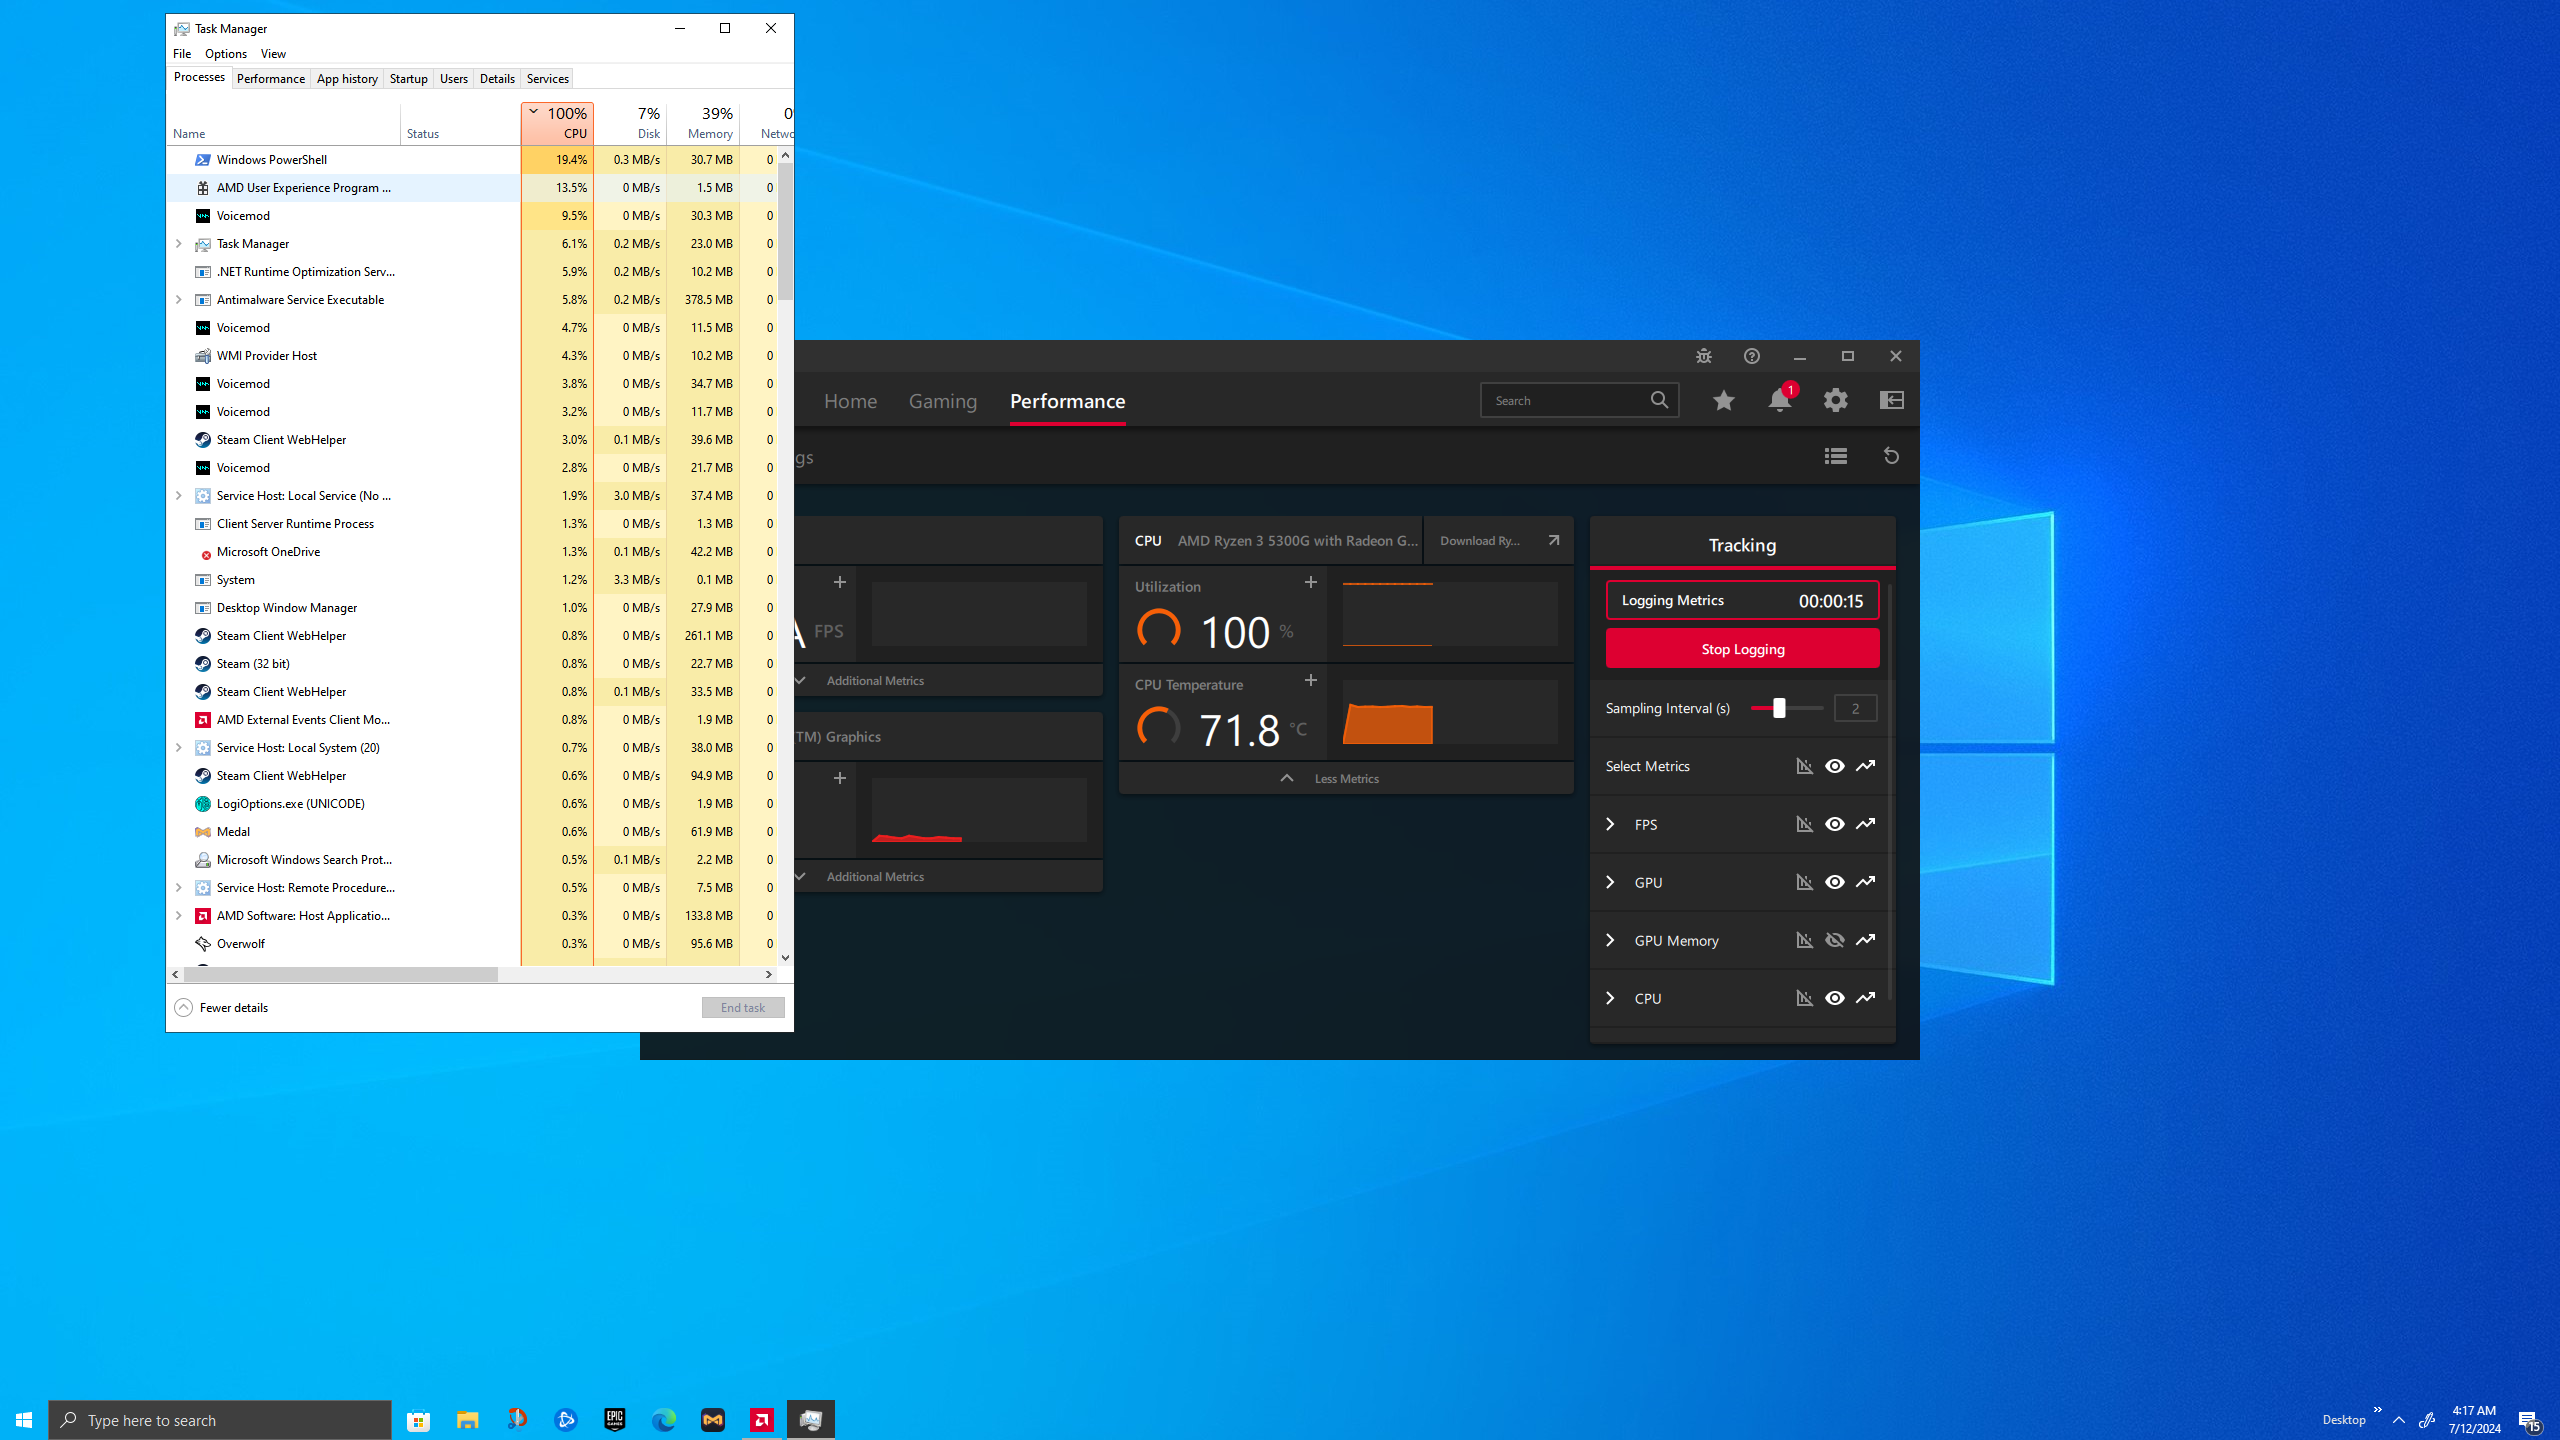The image size is (2560, 1440).
Task: Expand the GPU metrics group
Action: pos(1610,882)
